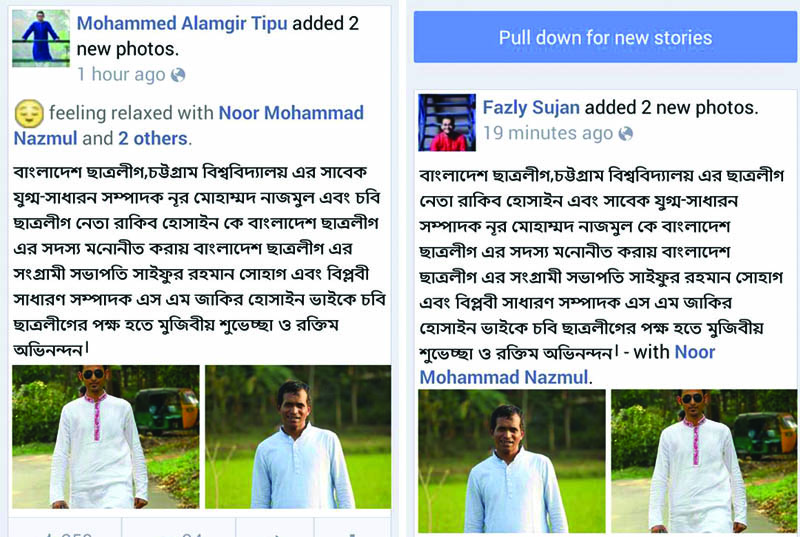
Task: Tap the Bengali post text in Tipu's post
Action: [x=199, y=261]
